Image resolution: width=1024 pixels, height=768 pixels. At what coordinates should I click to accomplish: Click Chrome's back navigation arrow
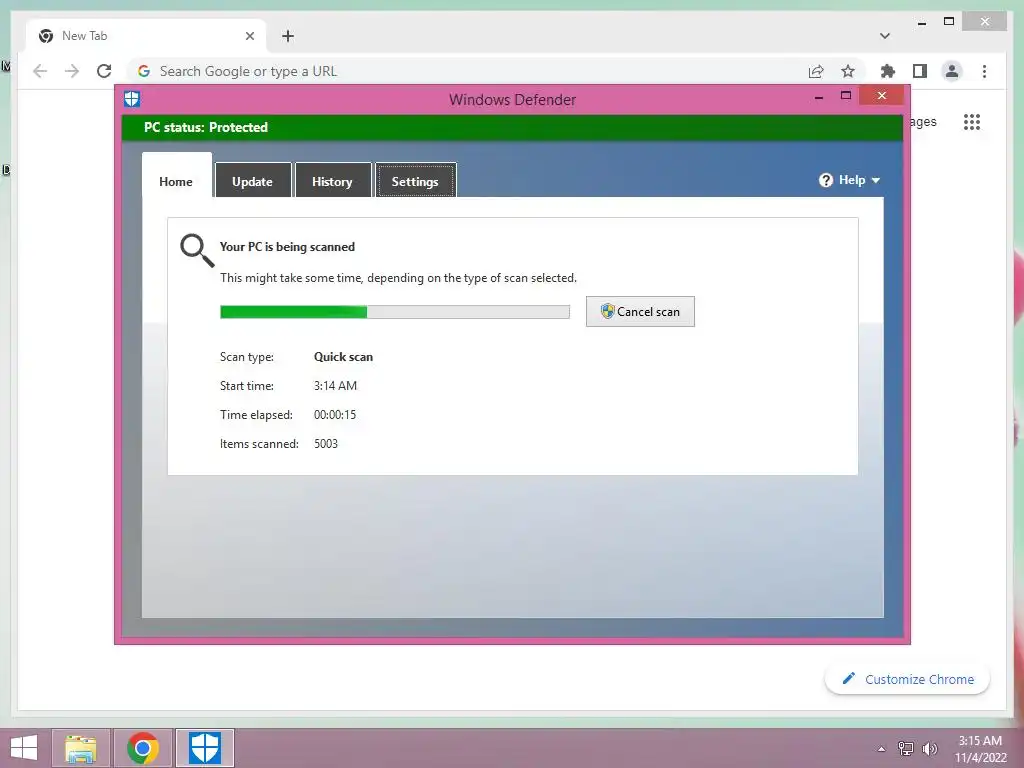tap(40, 71)
